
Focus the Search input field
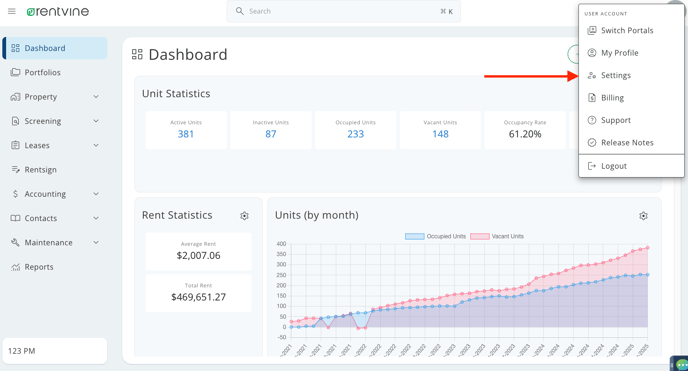click(343, 11)
